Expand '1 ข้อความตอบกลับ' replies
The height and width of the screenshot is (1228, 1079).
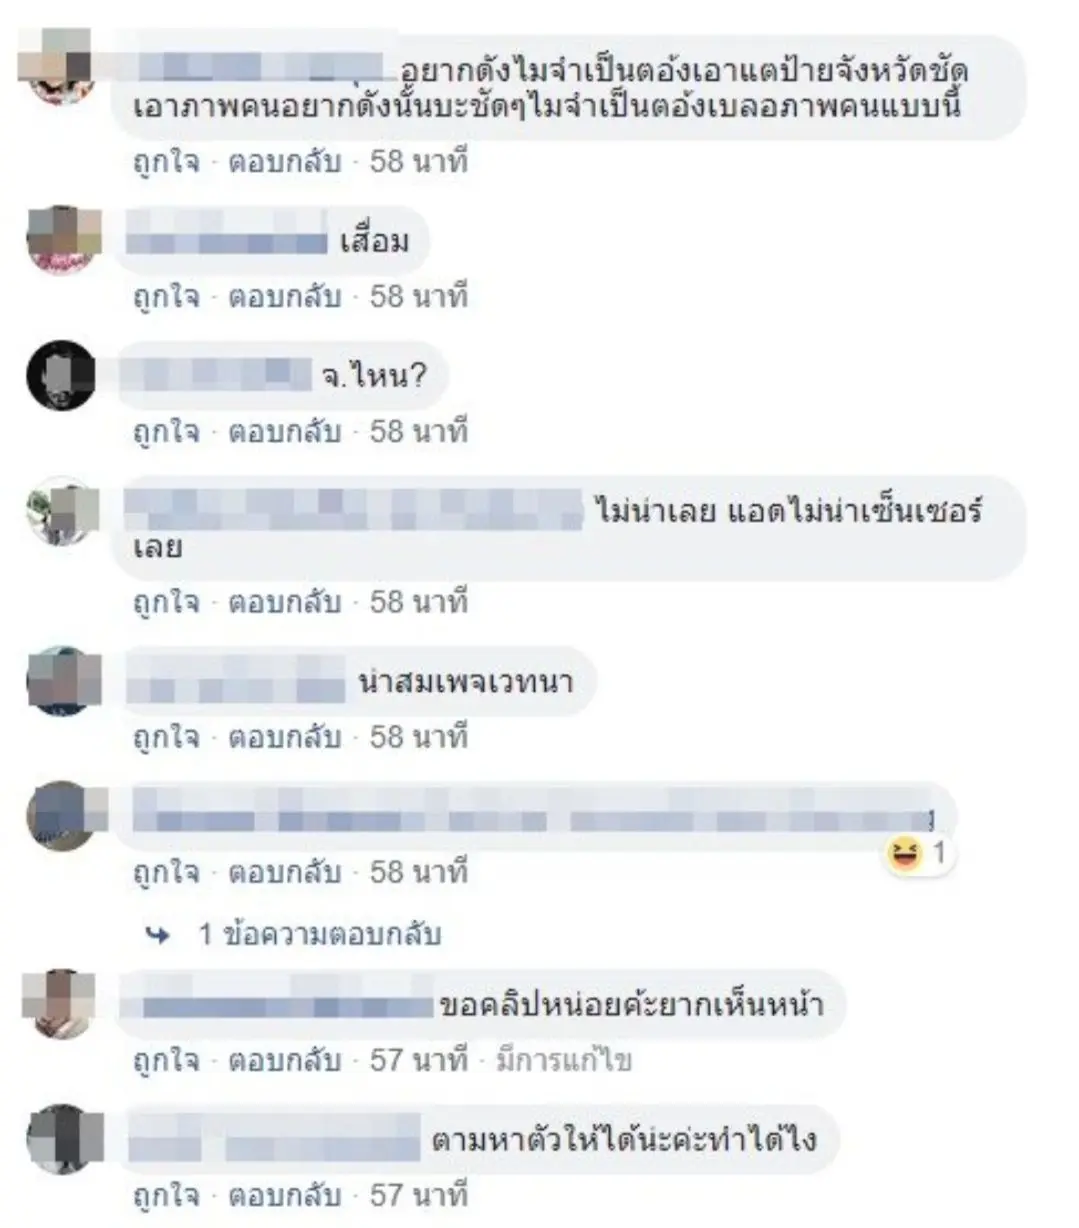tap(319, 935)
